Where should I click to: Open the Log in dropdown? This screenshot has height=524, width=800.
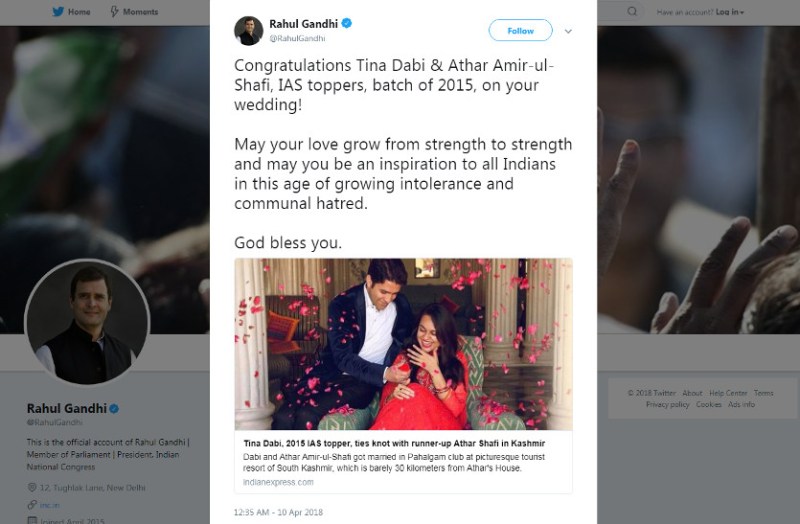click(728, 12)
